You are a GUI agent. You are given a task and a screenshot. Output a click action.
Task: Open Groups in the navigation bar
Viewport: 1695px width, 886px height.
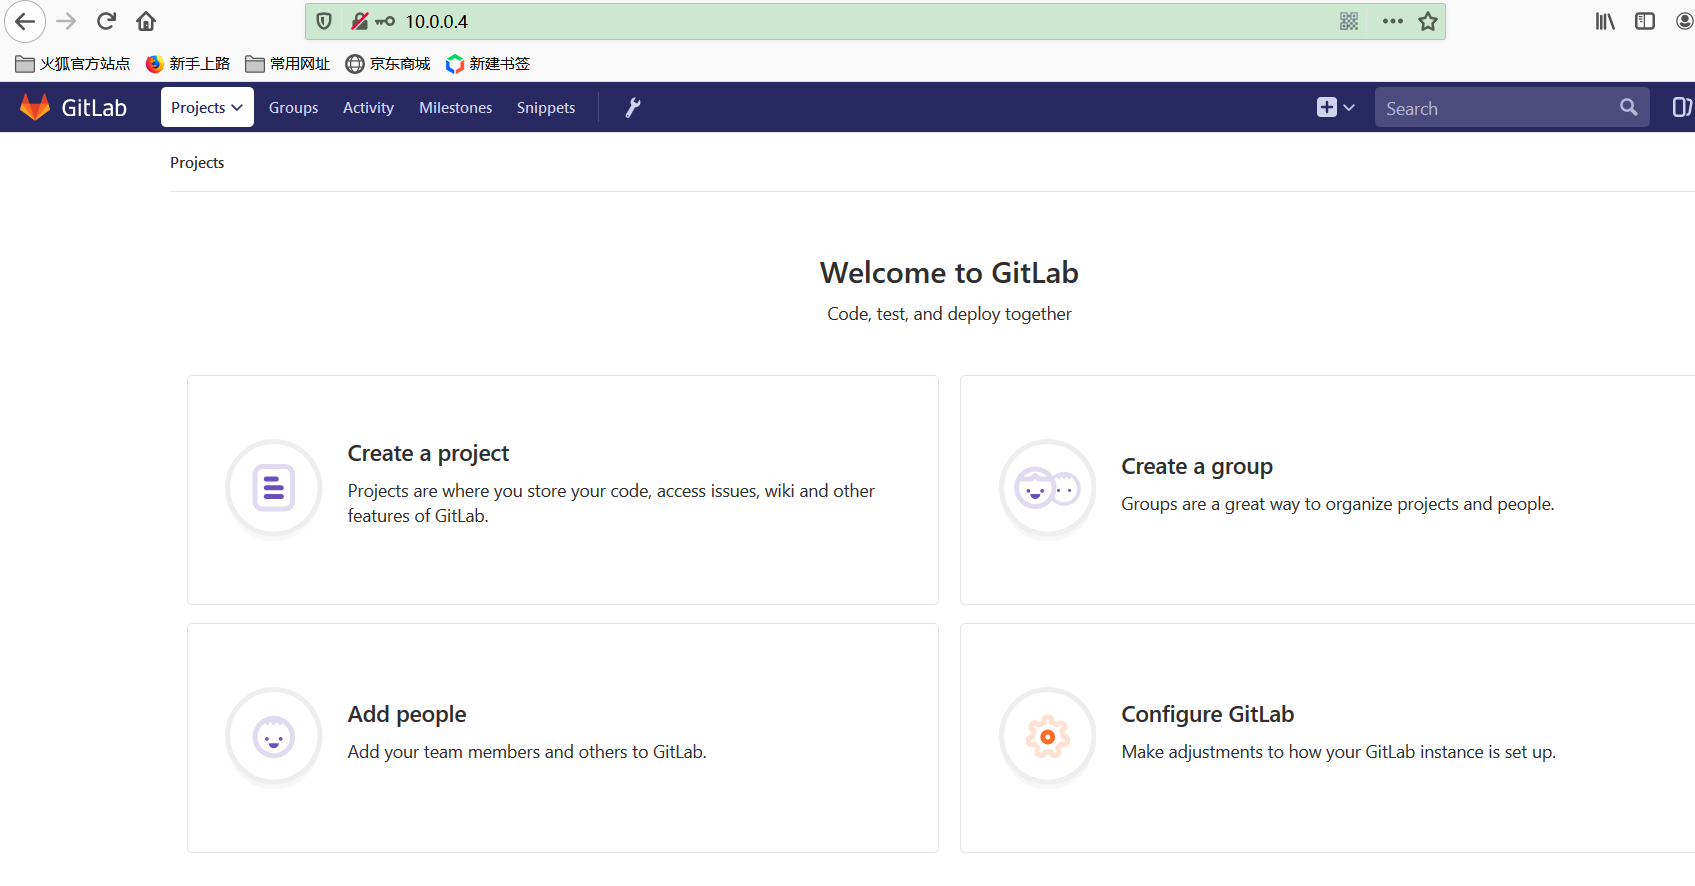pos(293,107)
